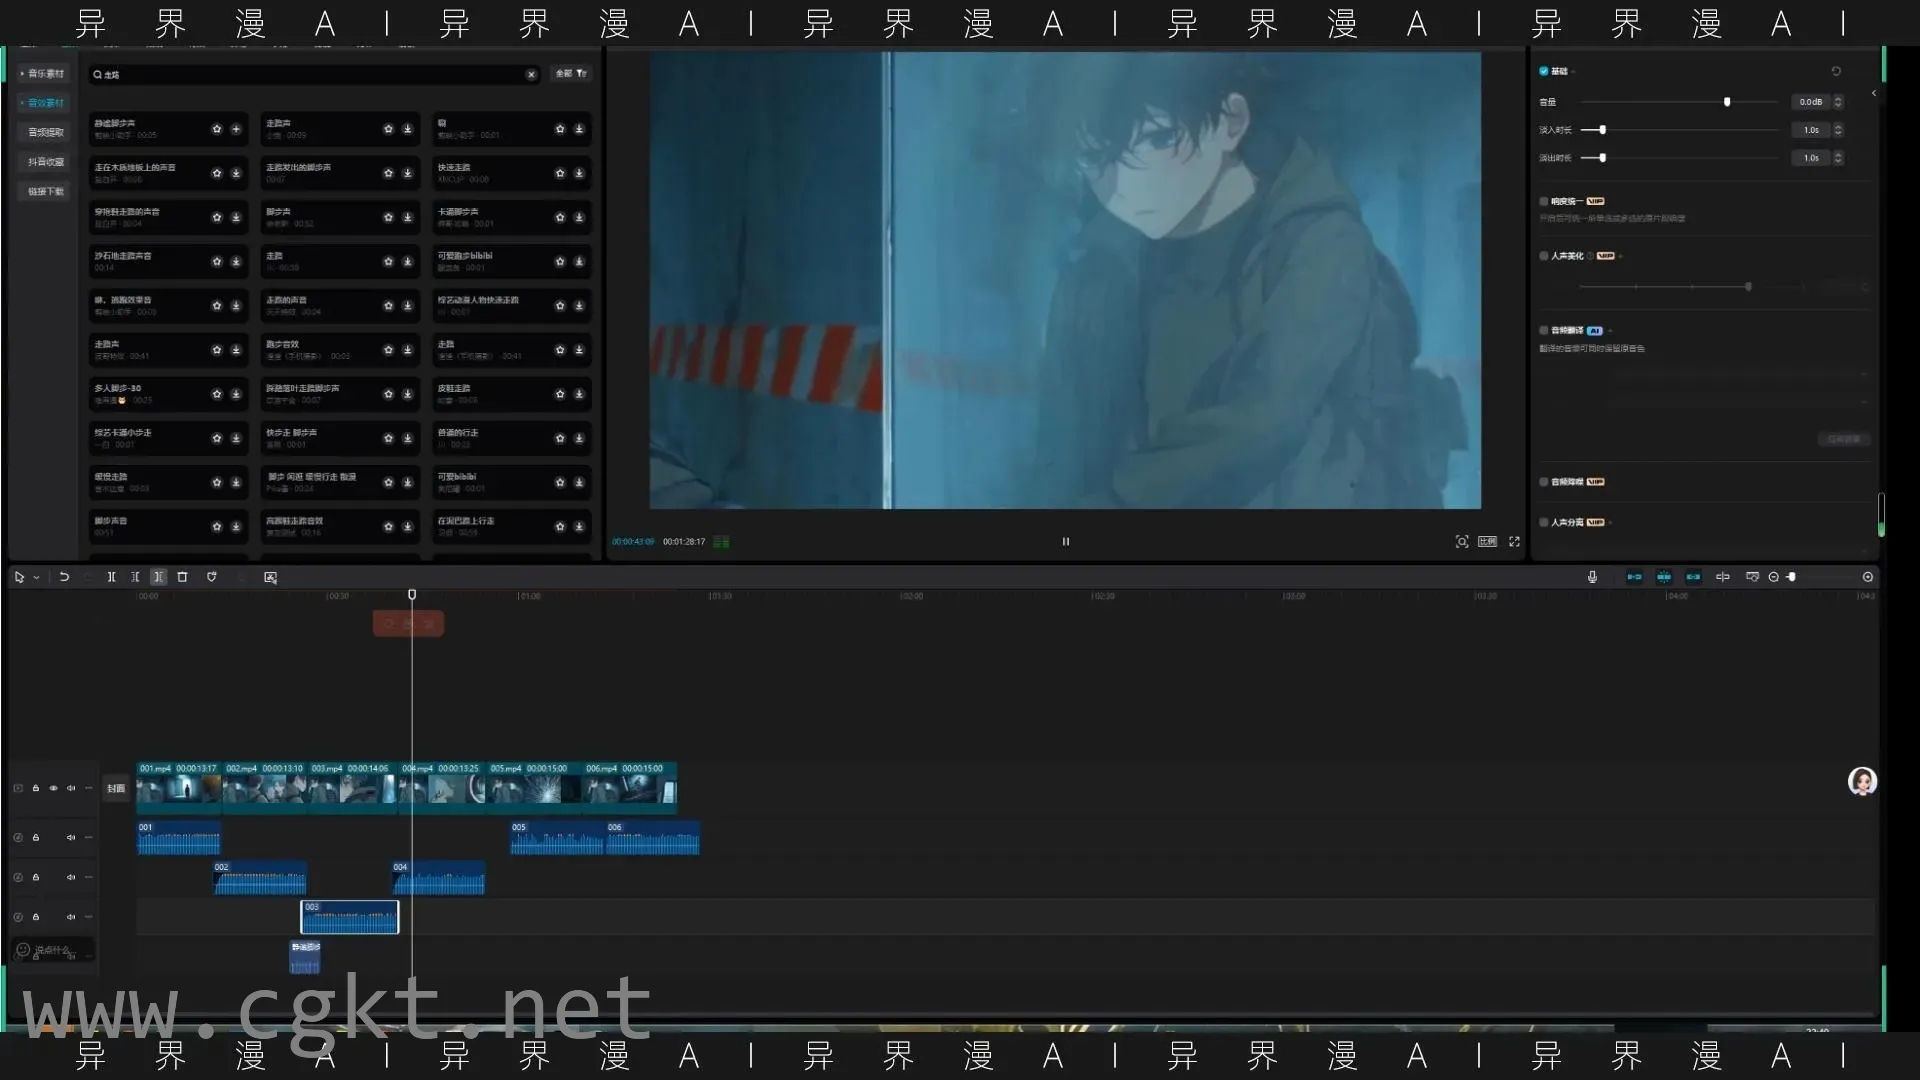Screen dimensions: 1920x1080
Task: Favorite the 静谧脚步声 sound with star icon
Action: point(217,129)
